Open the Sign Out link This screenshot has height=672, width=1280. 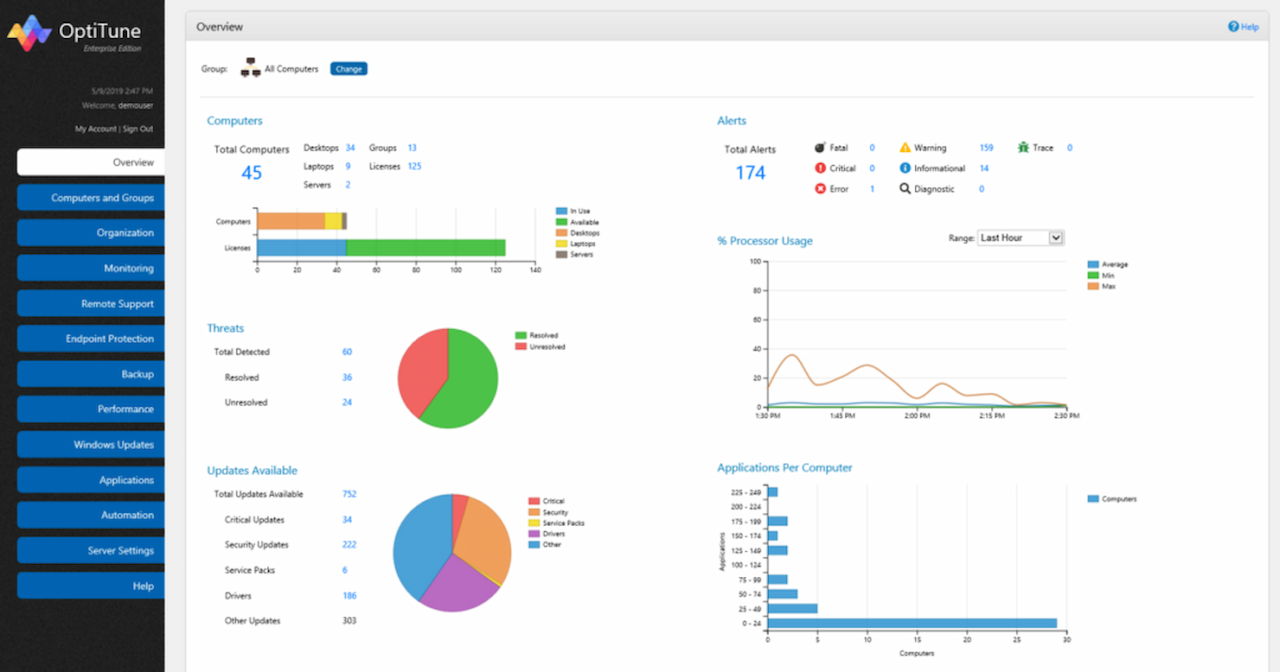(138, 128)
